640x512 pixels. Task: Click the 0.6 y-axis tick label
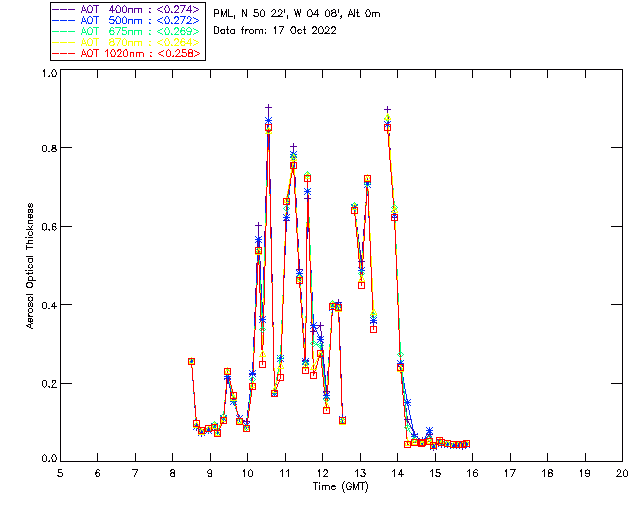tap(49, 227)
